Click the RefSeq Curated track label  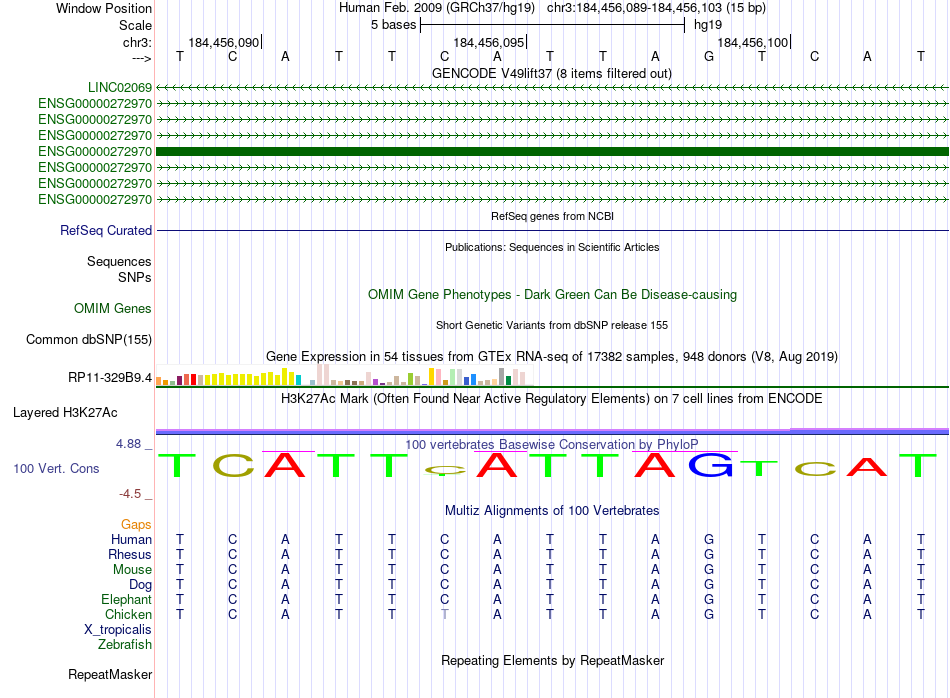106,230
